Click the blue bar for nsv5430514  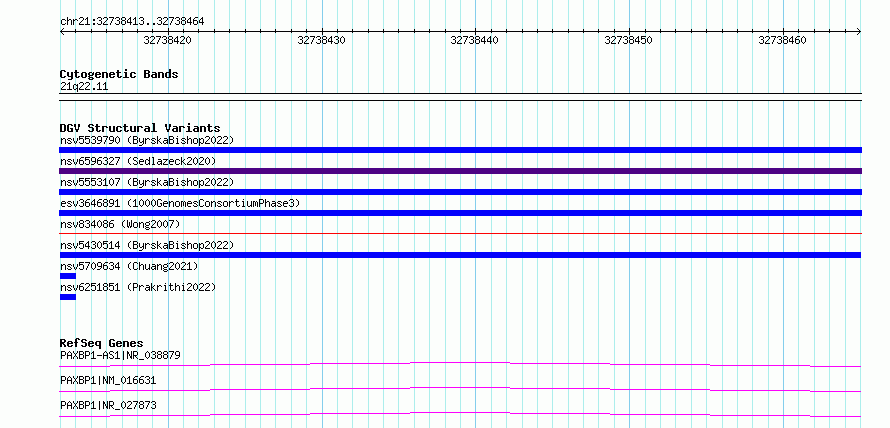pos(460,255)
